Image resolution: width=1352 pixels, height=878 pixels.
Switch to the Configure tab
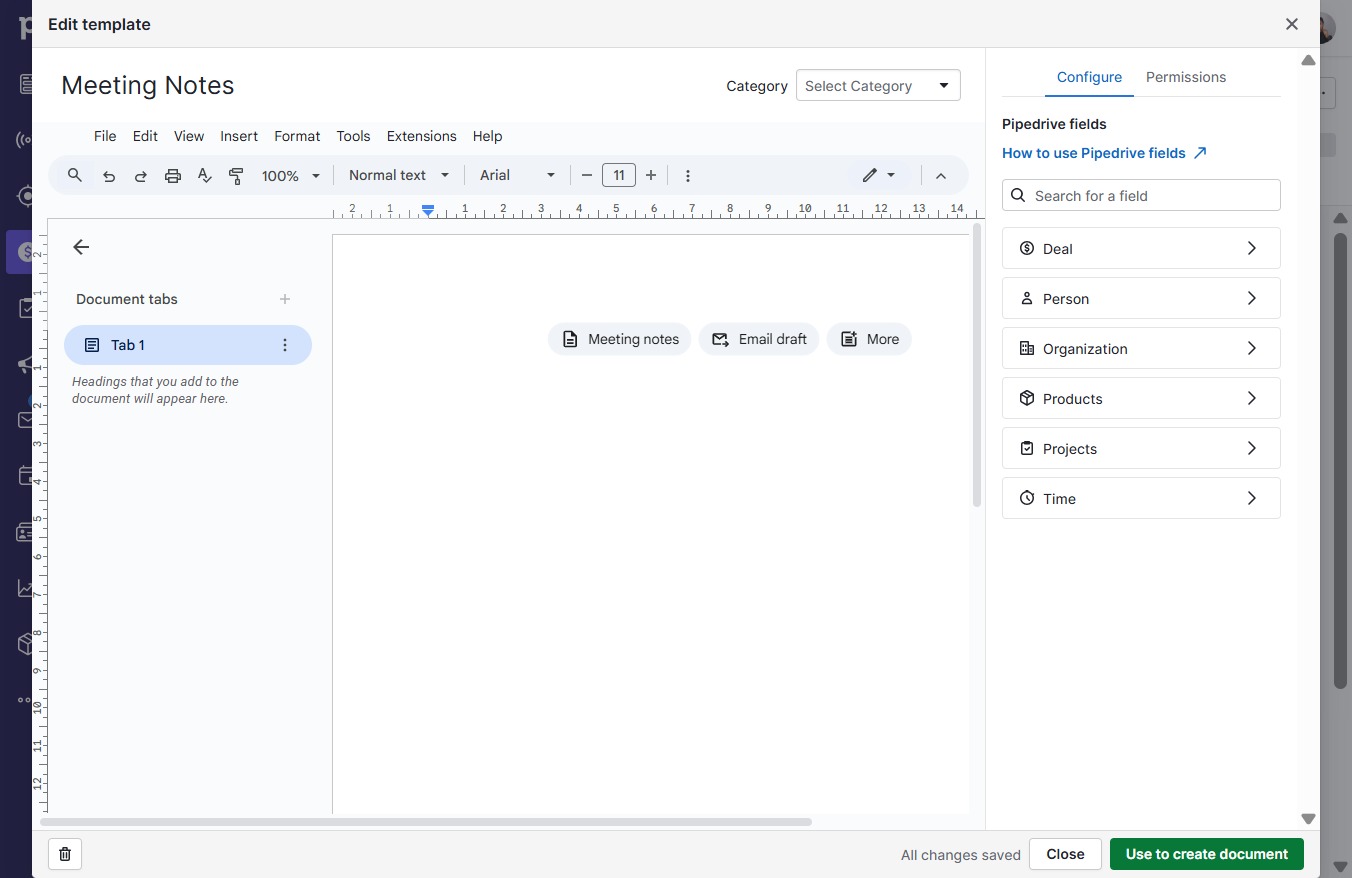1089,77
